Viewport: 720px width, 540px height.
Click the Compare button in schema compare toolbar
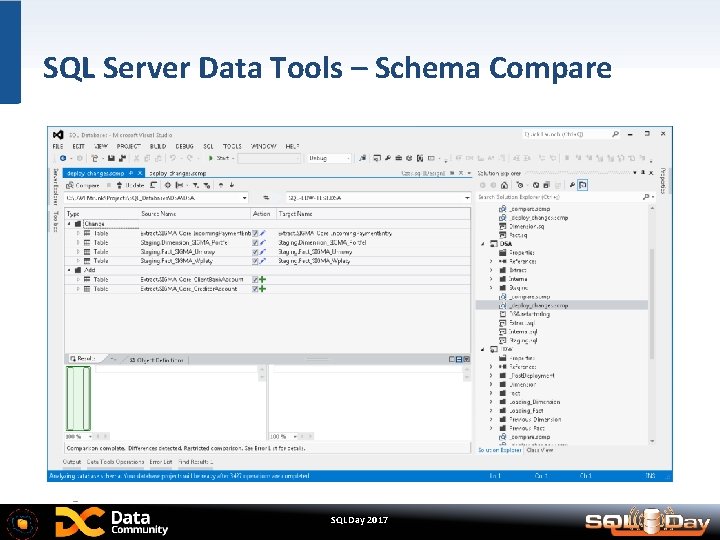click(x=83, y=185)
